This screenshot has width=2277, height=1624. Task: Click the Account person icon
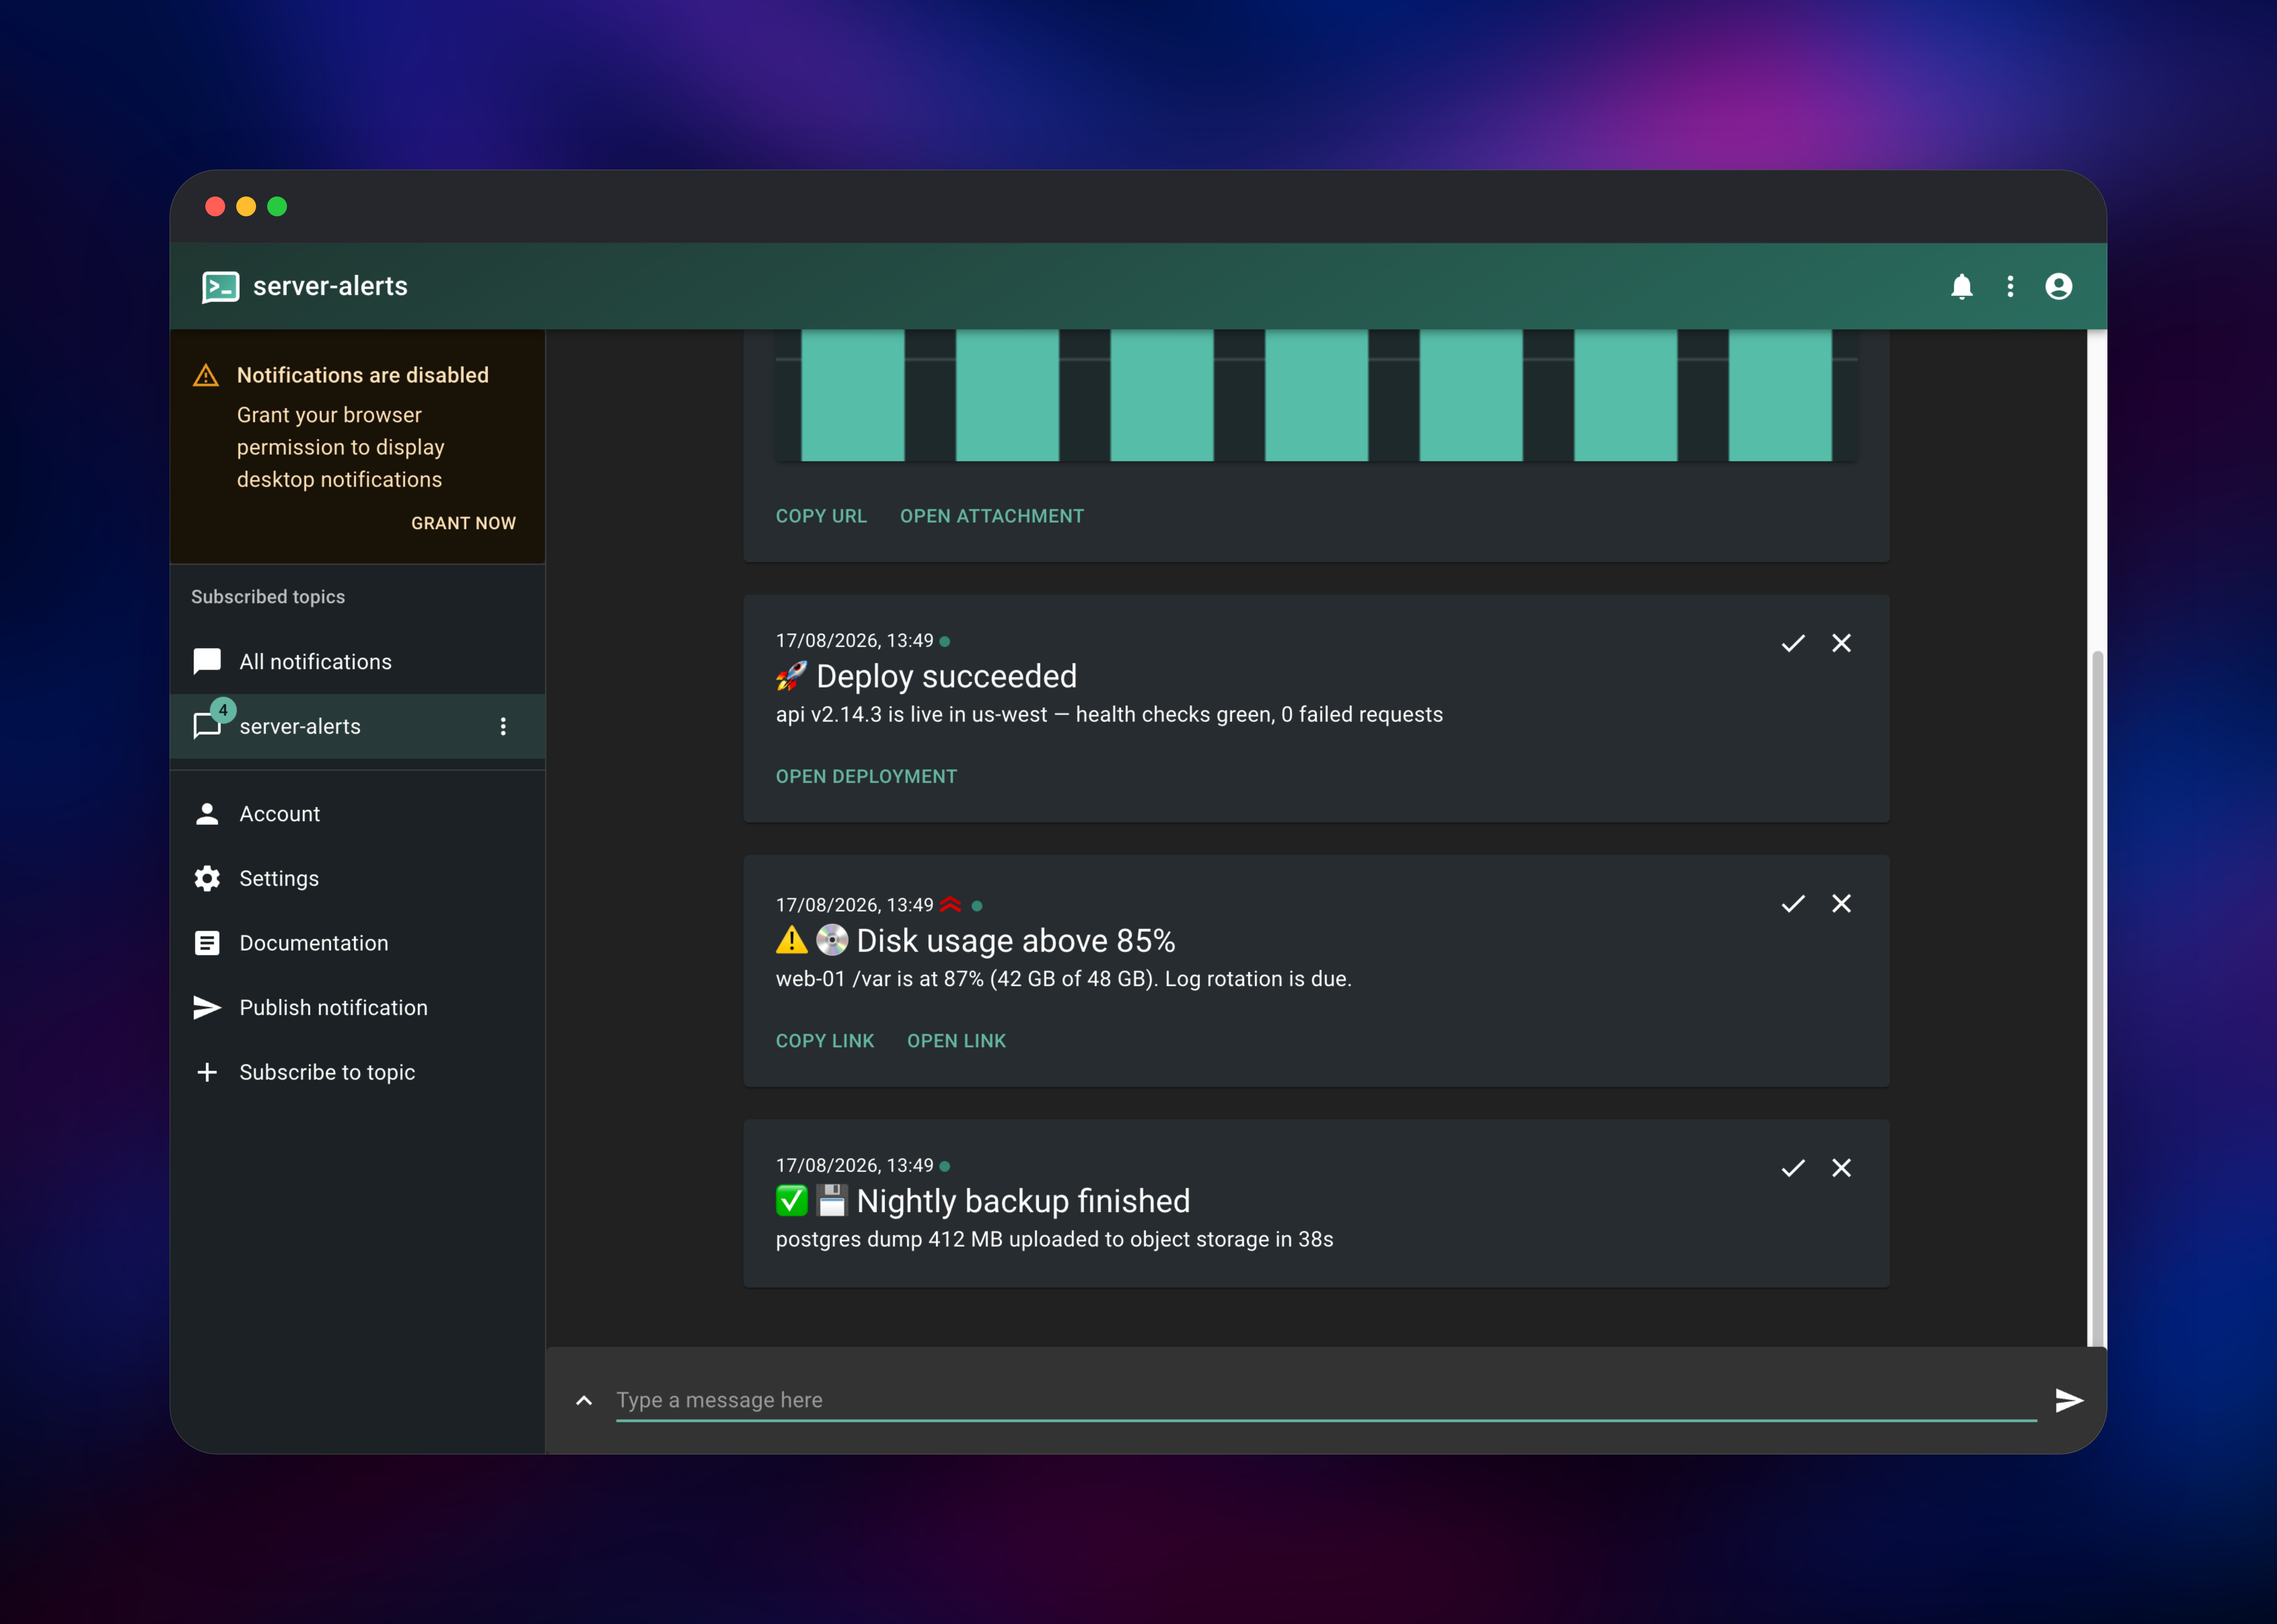coord(207,814)
